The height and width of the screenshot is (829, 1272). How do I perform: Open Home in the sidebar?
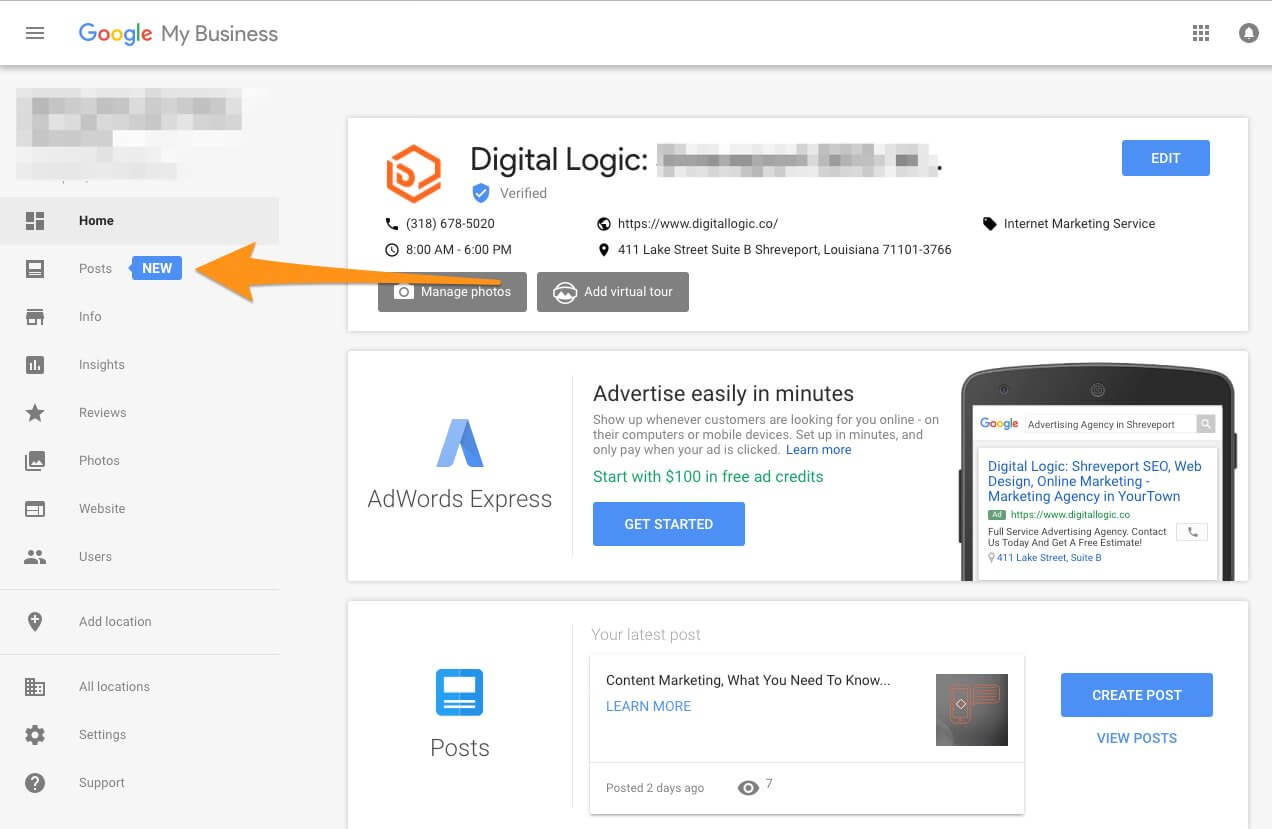tap(139, 221)
